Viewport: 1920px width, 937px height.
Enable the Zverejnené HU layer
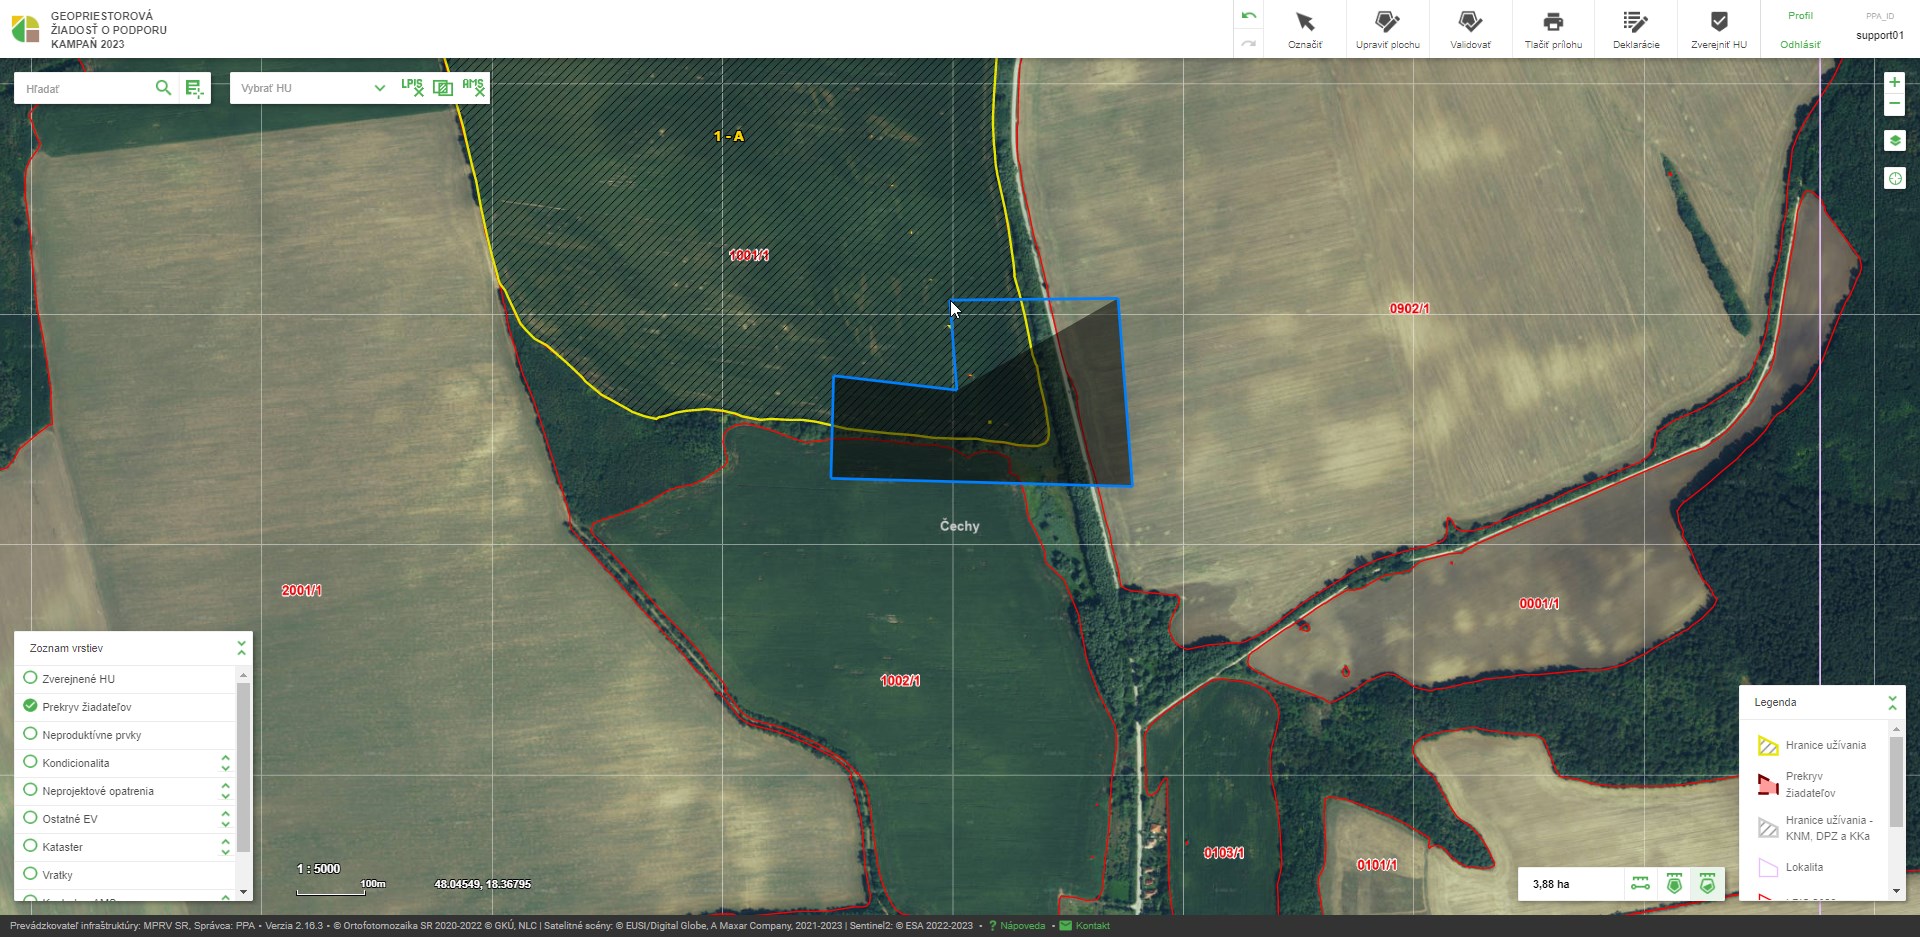click(x=30, y=678)
